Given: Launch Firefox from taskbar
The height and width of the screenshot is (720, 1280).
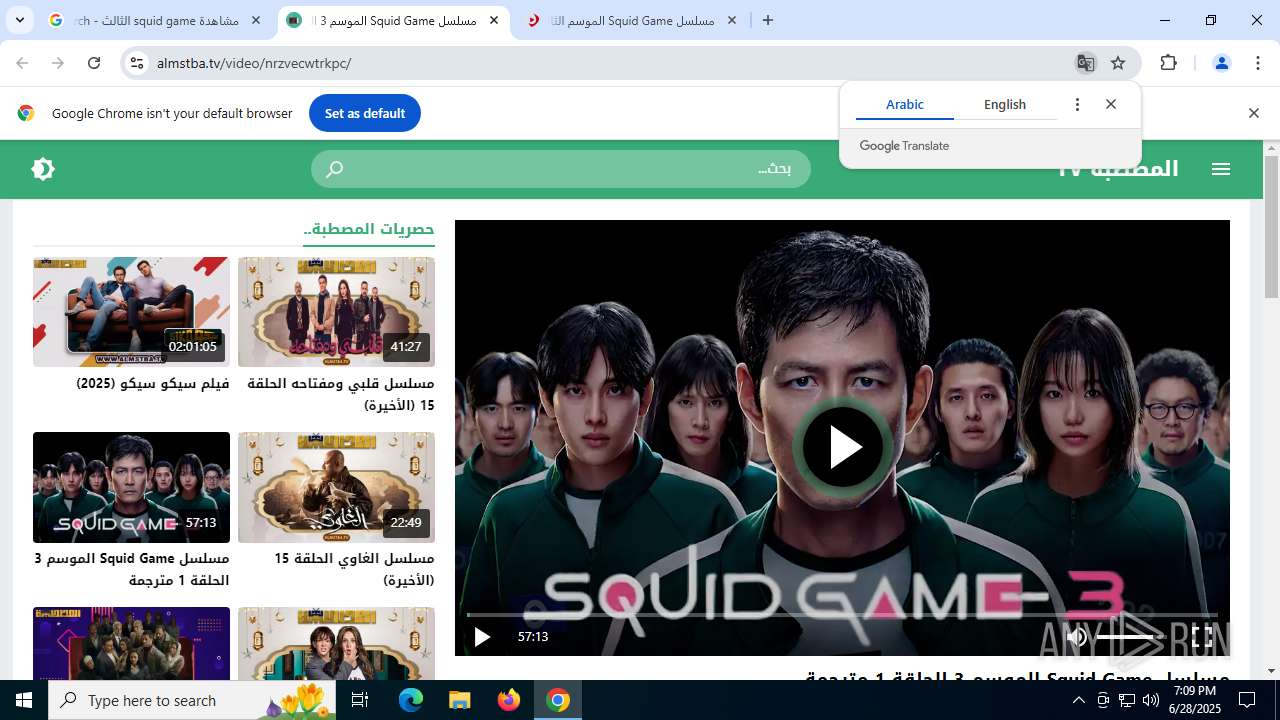Looking at the screenshot, I should 509,700.
